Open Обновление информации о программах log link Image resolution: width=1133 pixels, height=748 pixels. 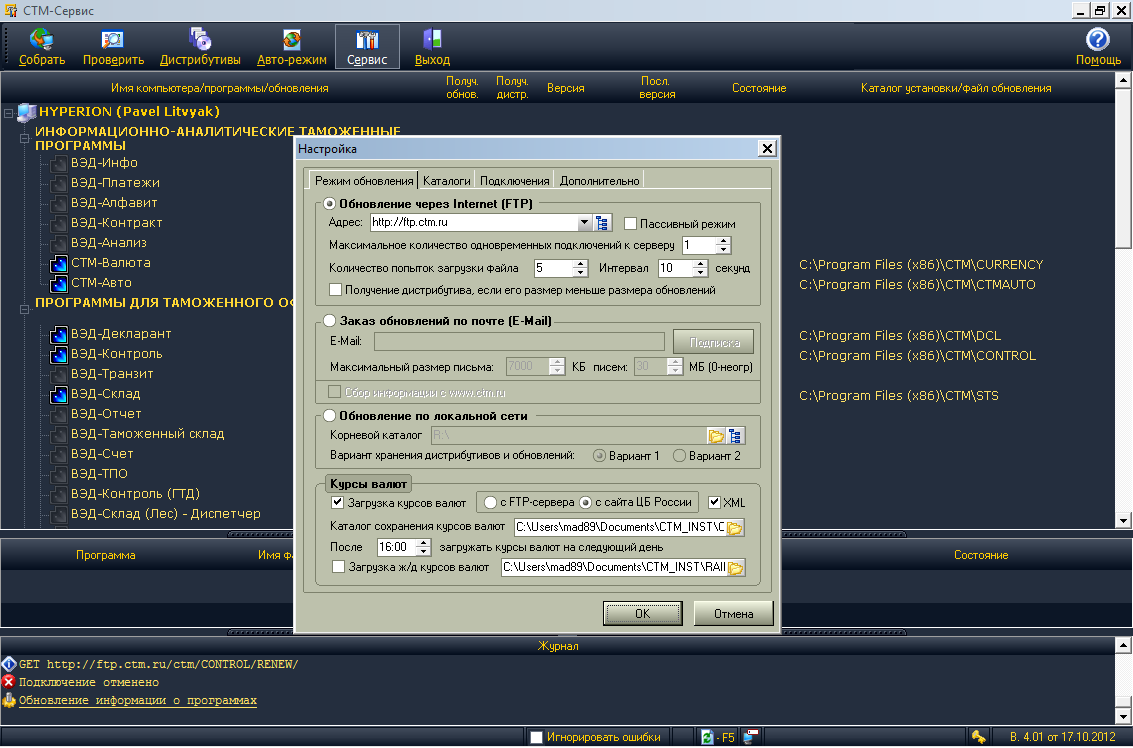(137, 700)
